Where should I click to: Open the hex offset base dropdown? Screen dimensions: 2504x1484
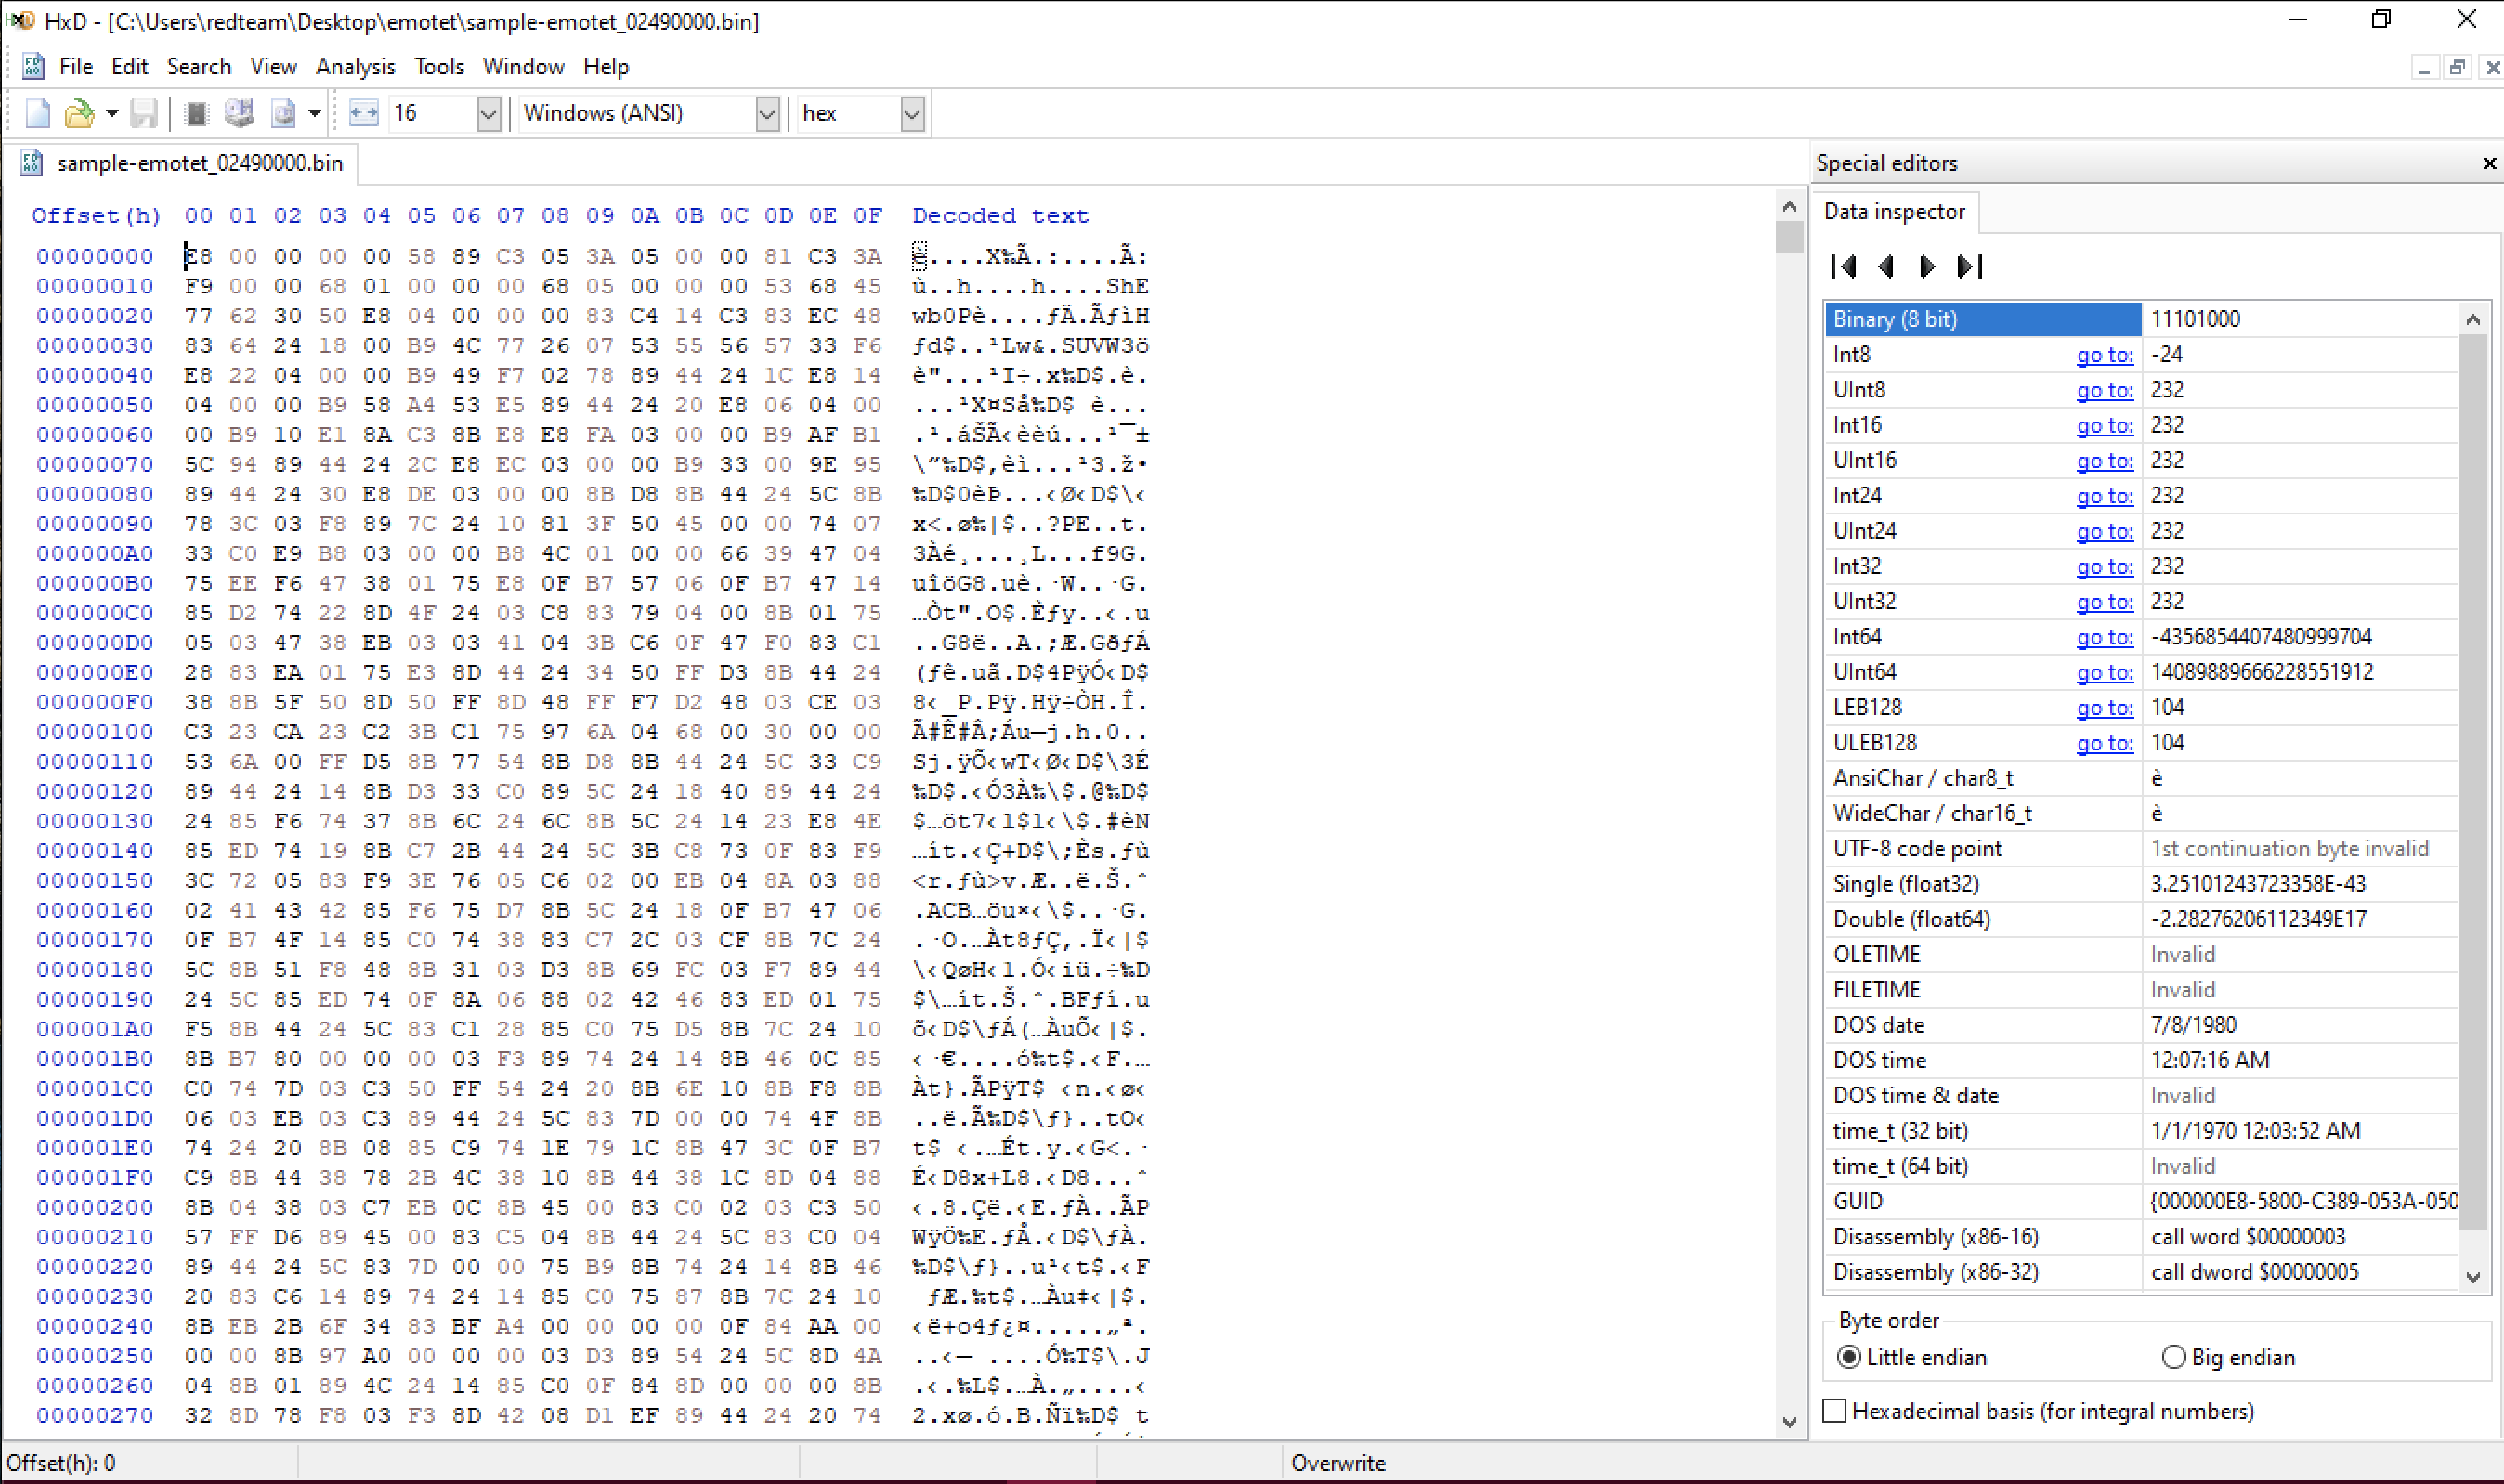pyautogui.click(x=912, y=114)
